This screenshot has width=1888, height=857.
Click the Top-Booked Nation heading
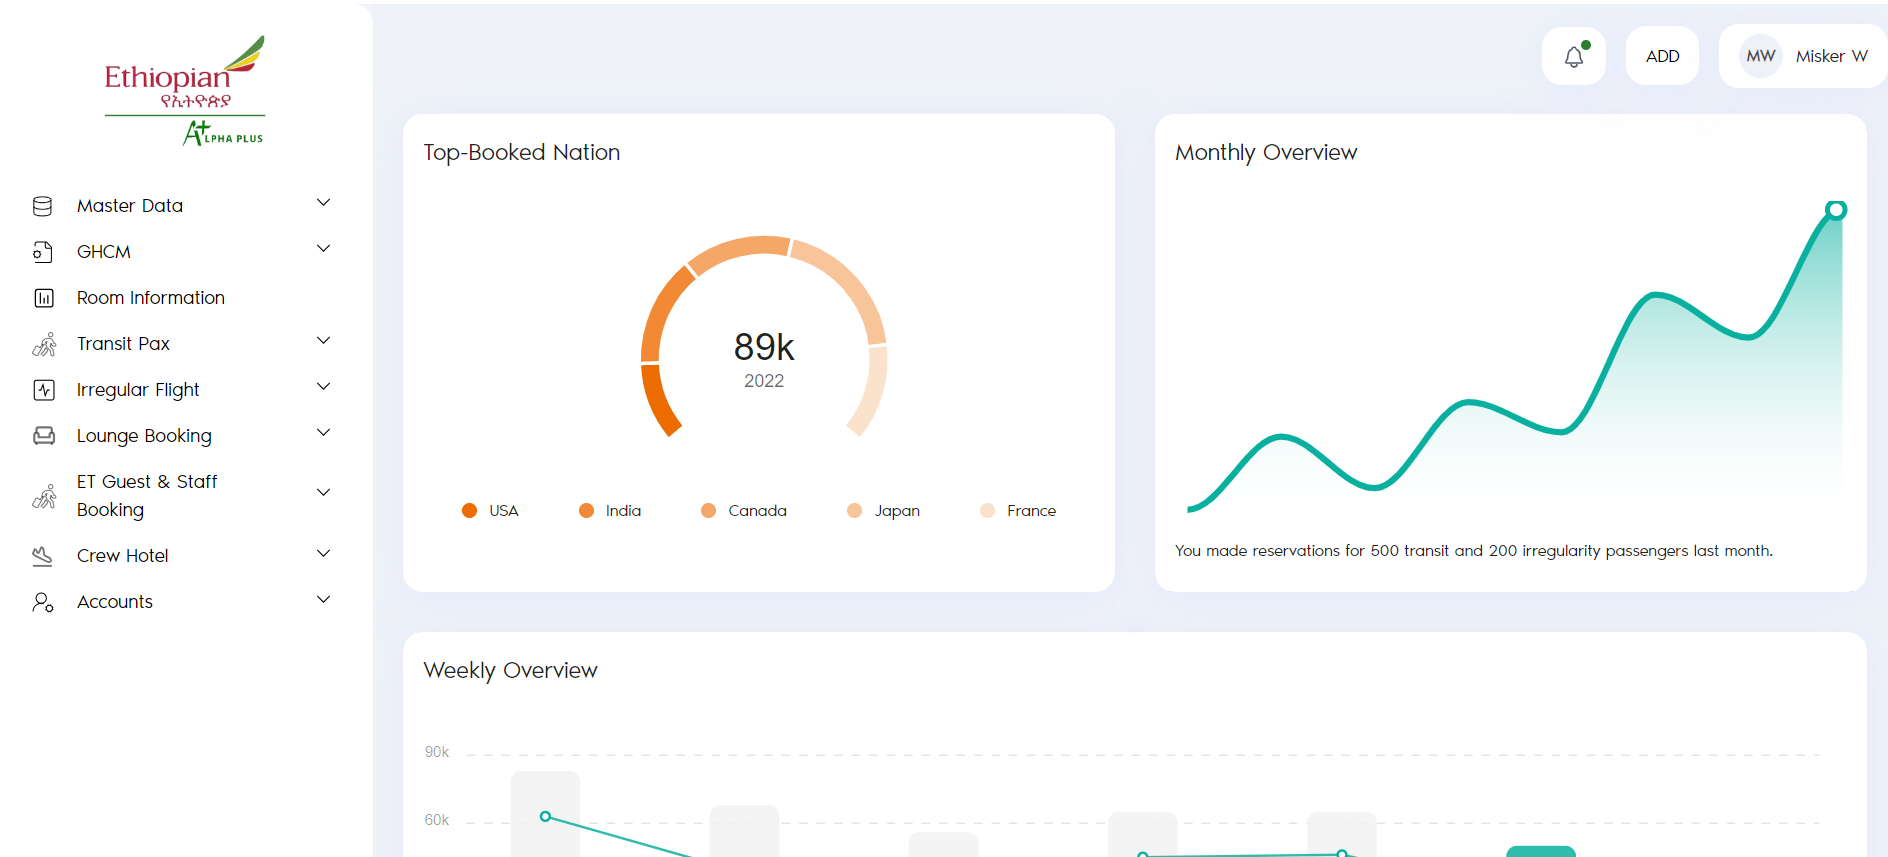pos(522,153)
